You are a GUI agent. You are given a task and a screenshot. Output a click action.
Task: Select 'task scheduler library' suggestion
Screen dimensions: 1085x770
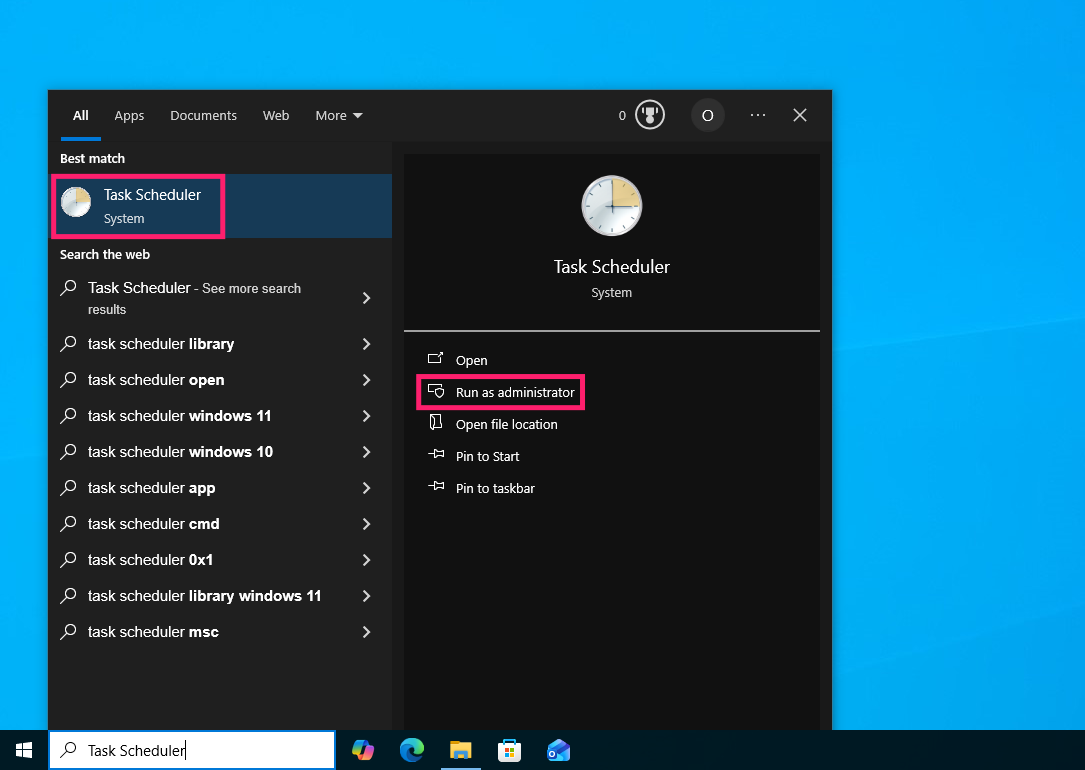coord(221,344)
